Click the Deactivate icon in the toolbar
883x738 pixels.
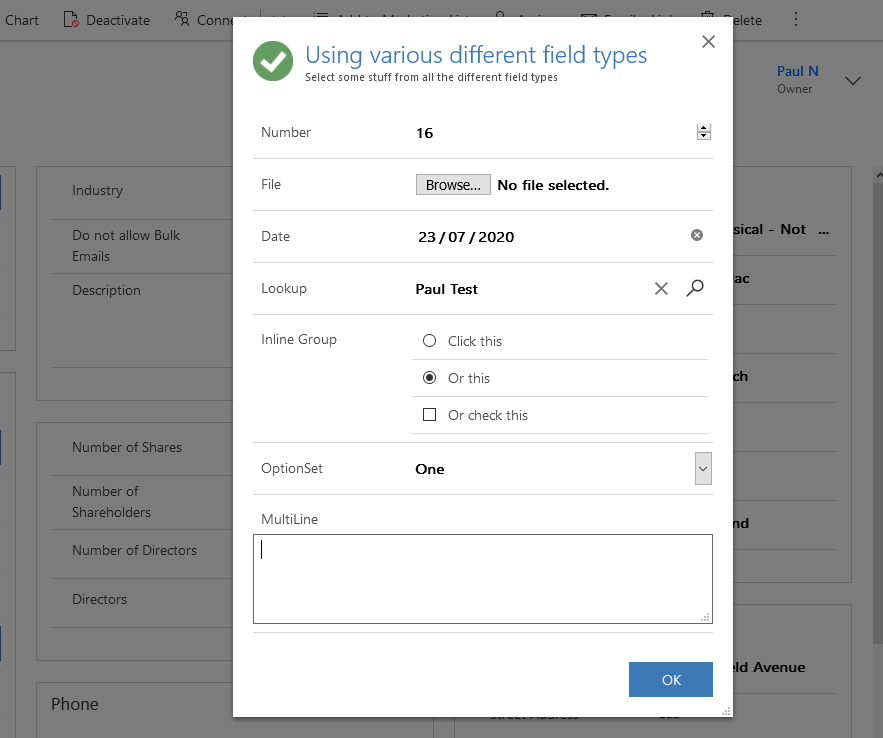(x=69, y=19)
